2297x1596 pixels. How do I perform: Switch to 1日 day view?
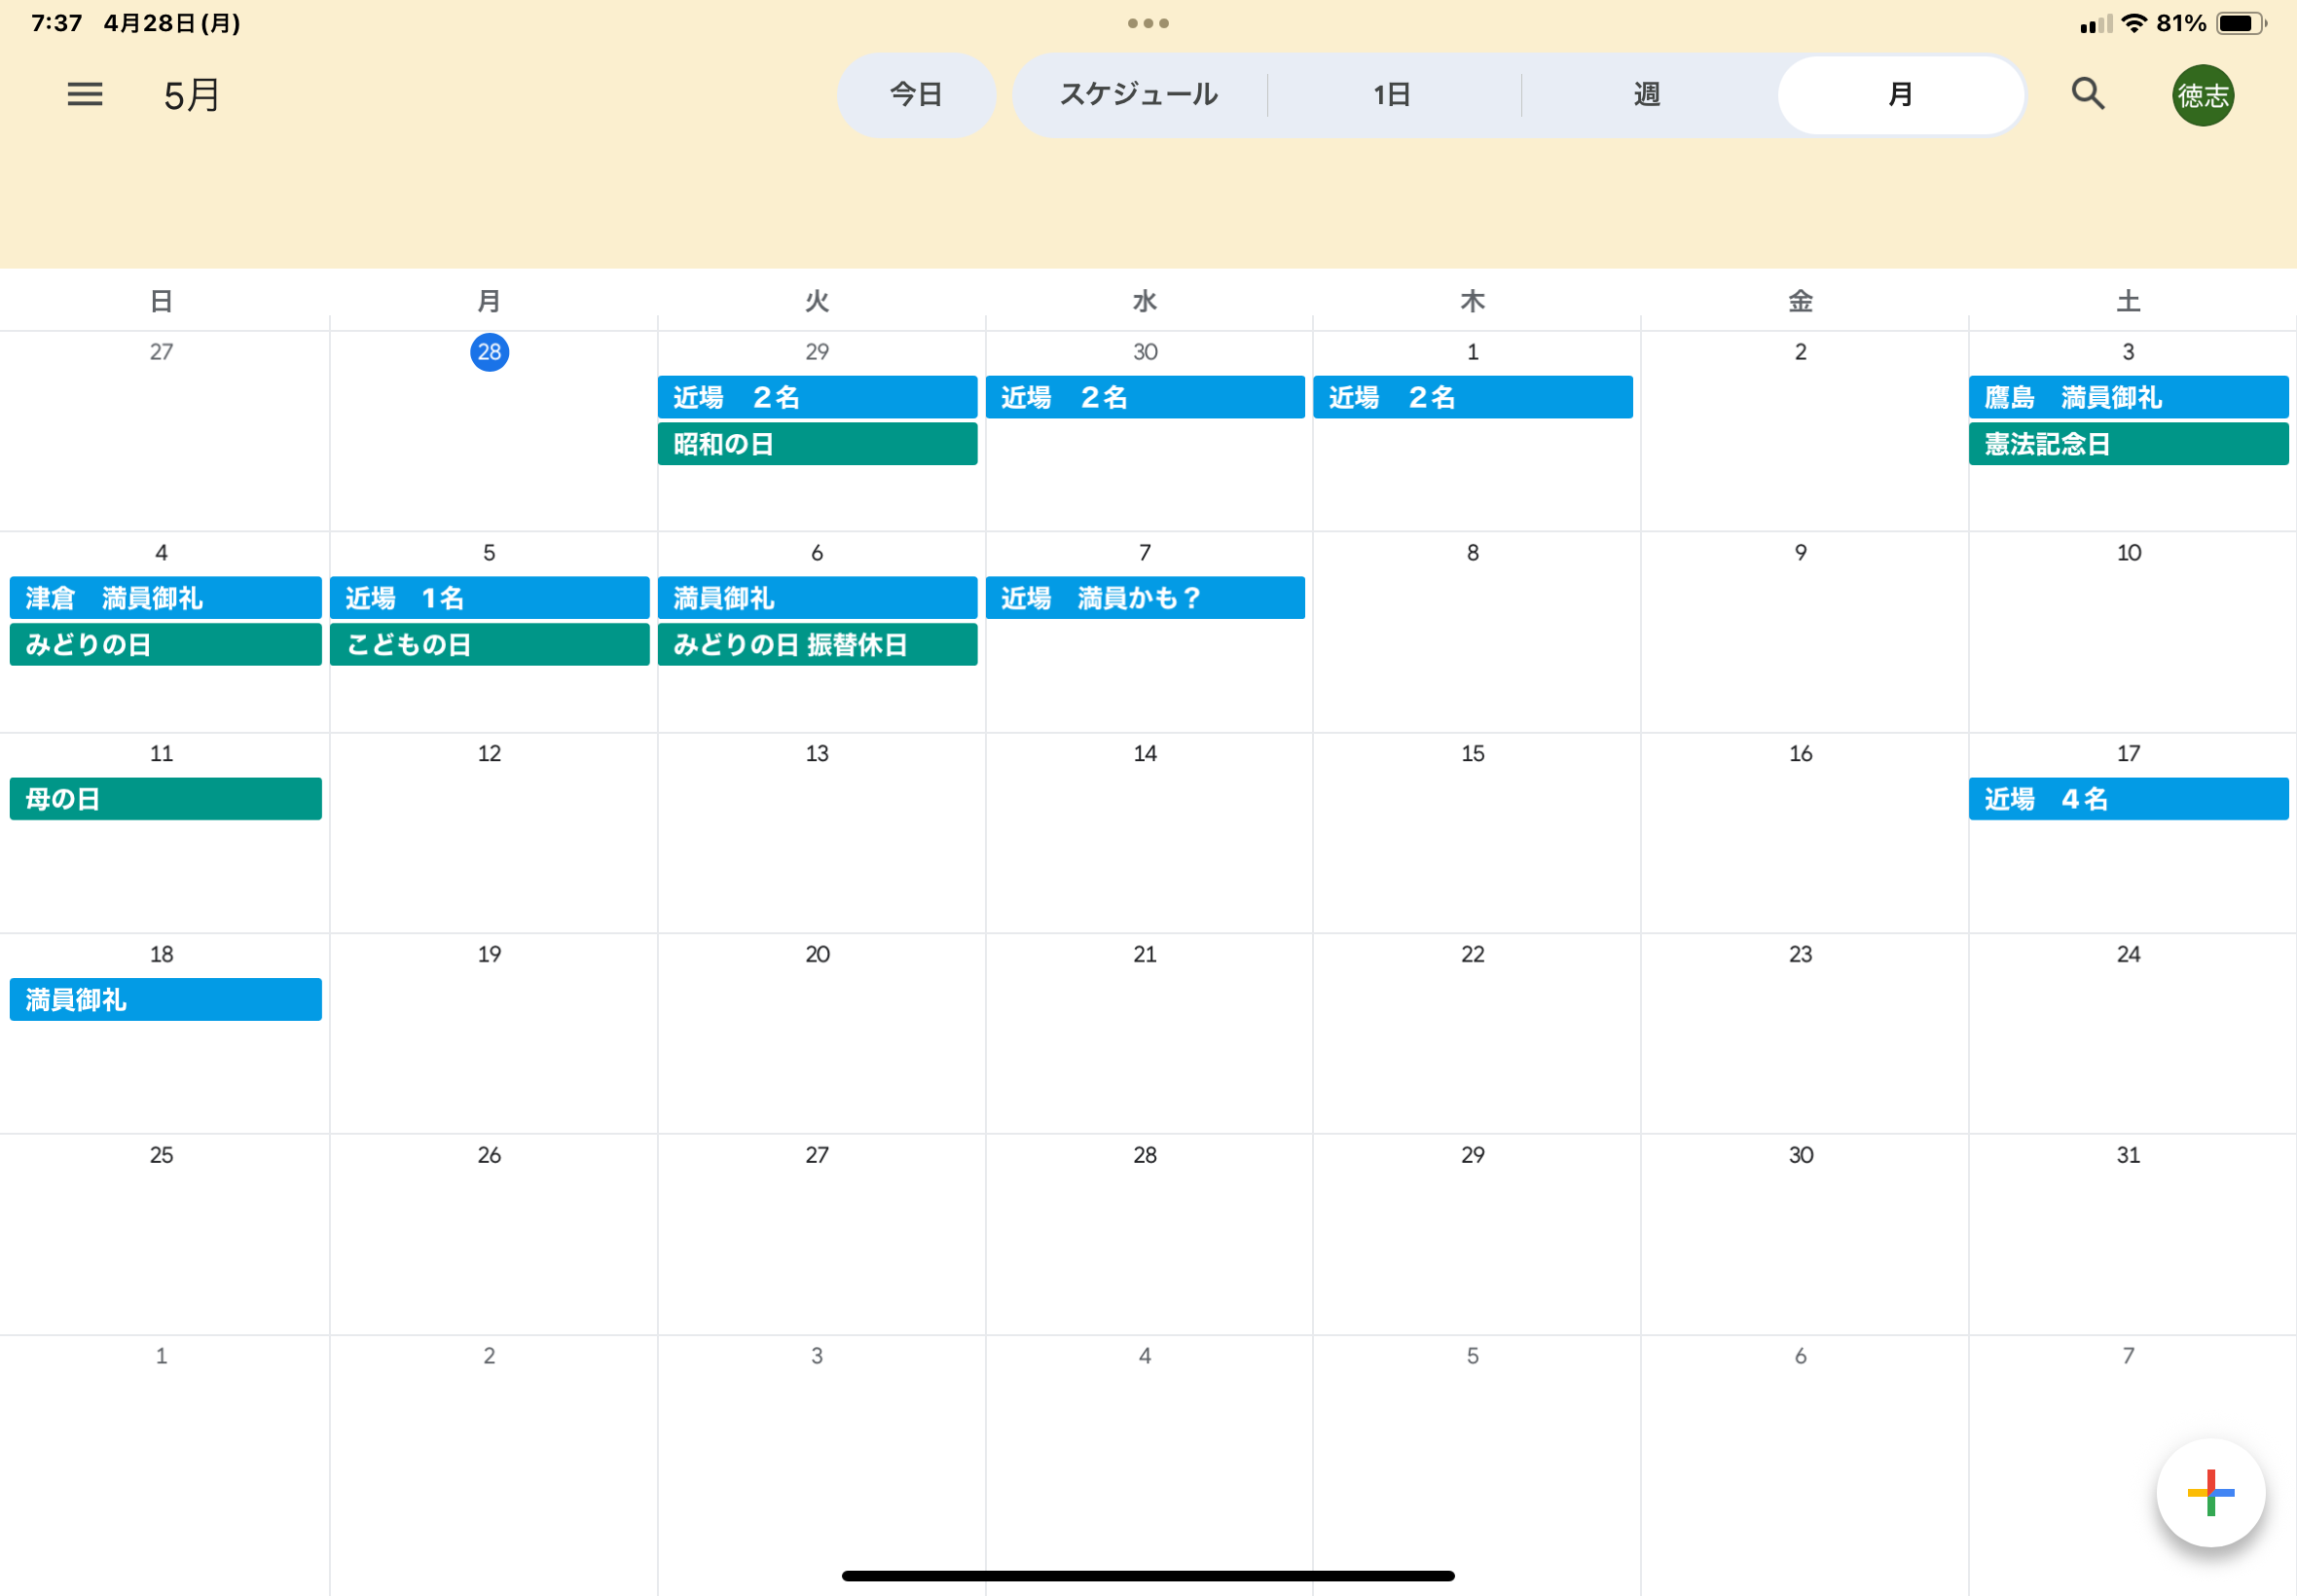coord(1392,95)
